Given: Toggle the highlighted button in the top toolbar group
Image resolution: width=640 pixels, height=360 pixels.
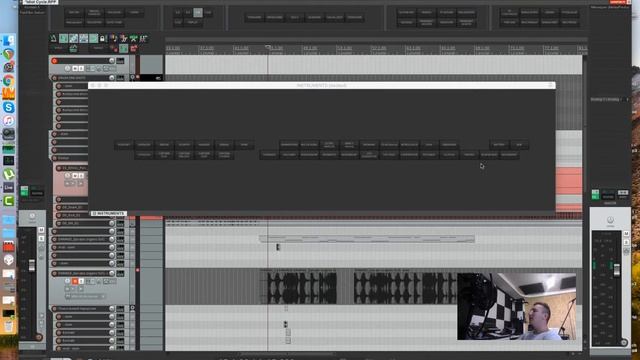Looking at the screenshot, I should click(x=198, y=13).
